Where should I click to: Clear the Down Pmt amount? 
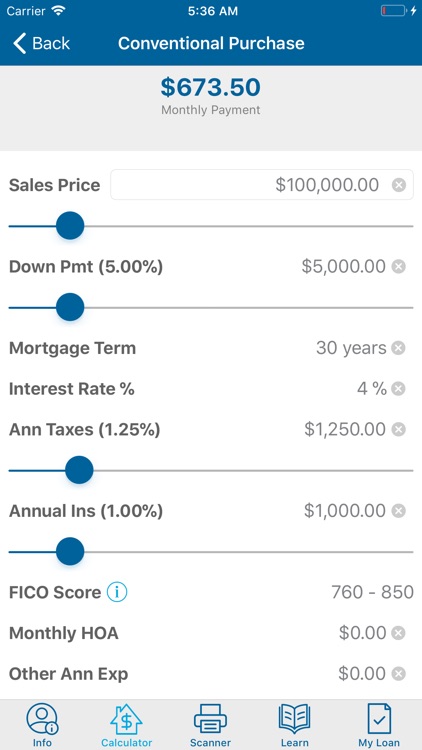(x=398, y=266)
